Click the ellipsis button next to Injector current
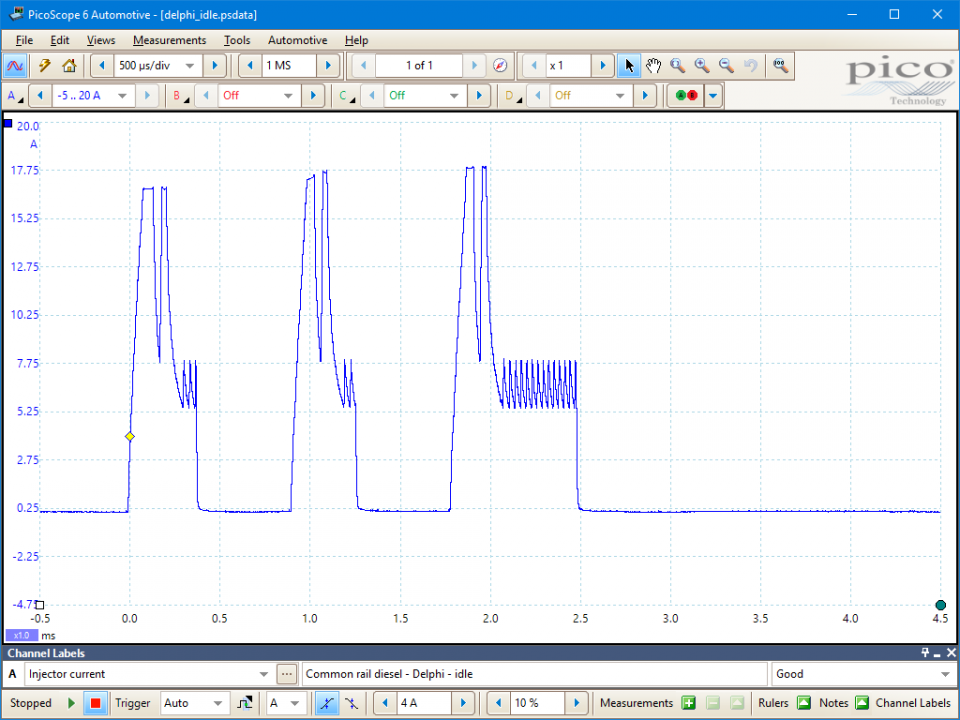 [x=287, y=674]
